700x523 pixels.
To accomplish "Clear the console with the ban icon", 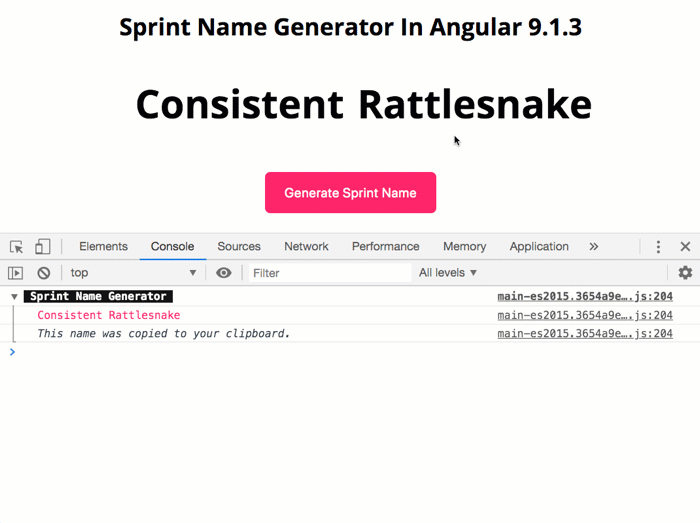I will pos(43,273).
